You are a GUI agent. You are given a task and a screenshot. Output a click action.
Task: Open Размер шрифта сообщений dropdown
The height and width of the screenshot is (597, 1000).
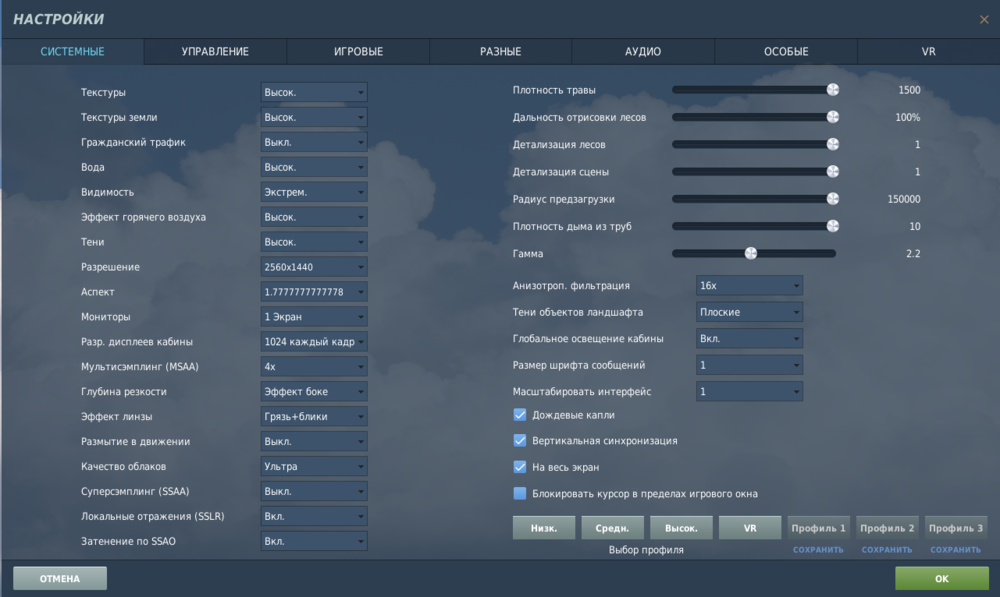(x=749, y=365)
